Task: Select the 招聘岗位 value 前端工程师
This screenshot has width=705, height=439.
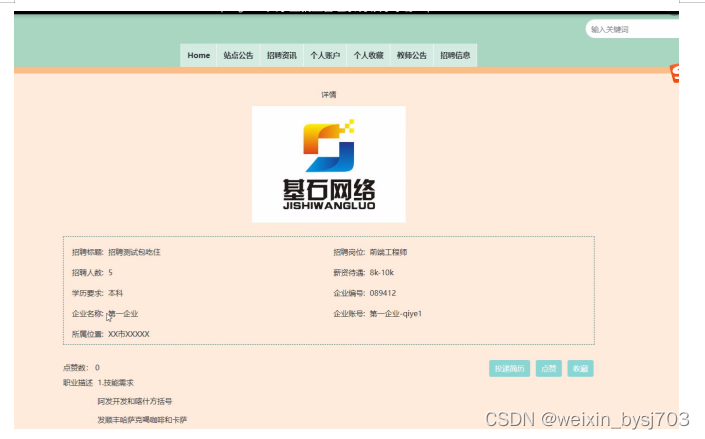Action: coord(388,252)
